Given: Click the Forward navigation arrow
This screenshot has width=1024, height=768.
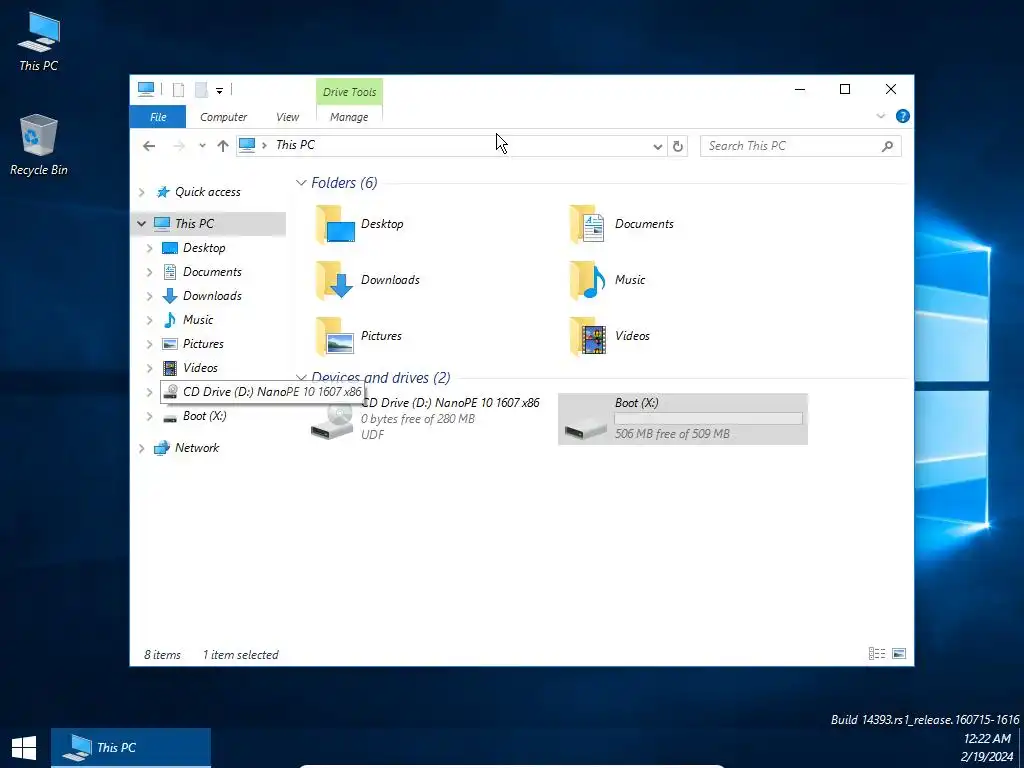Looking at the screenshot, I should [x=178, y=146].
